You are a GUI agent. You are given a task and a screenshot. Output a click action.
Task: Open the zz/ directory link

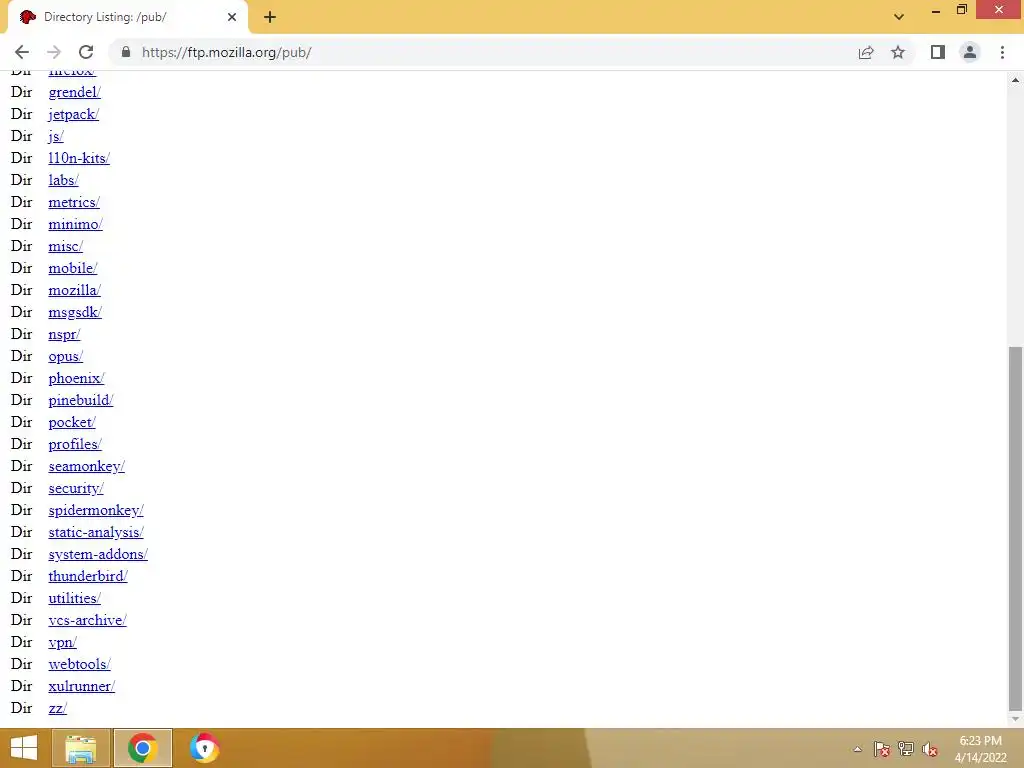[x=57, y=709]
